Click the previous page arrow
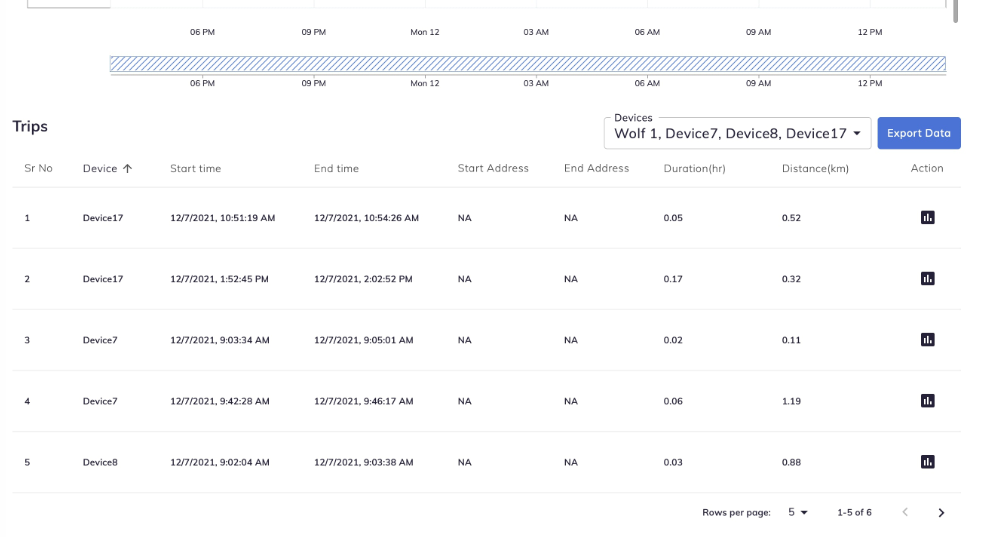This screenshot has width=981, height=537. [905, 513]
